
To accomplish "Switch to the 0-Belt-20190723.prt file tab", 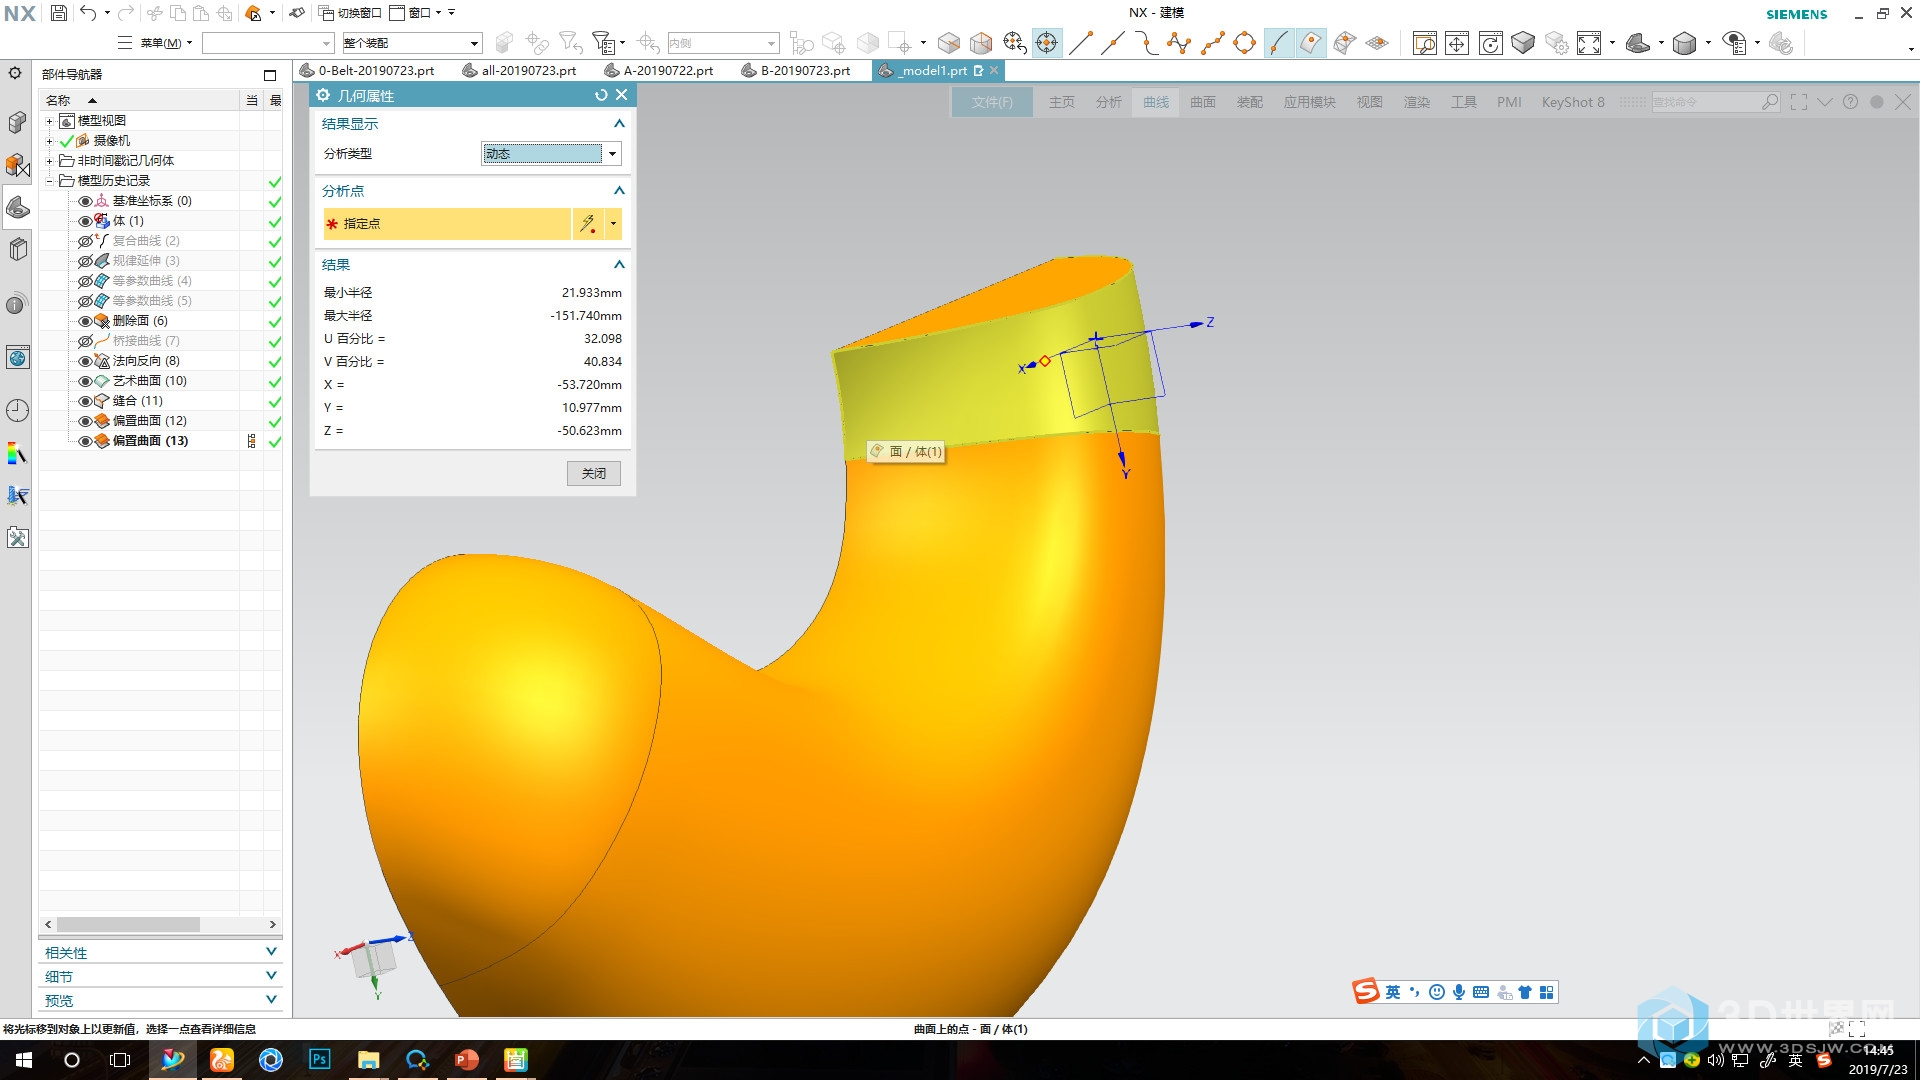I will [368, 71].
